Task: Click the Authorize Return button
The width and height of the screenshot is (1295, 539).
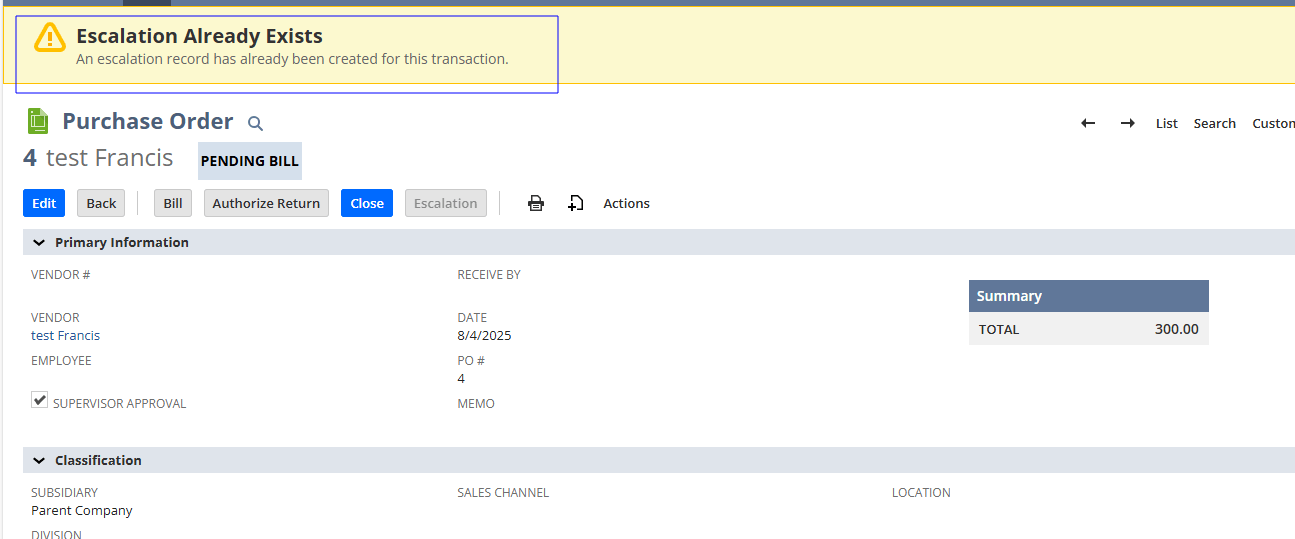Action: (x=266, y=203)
